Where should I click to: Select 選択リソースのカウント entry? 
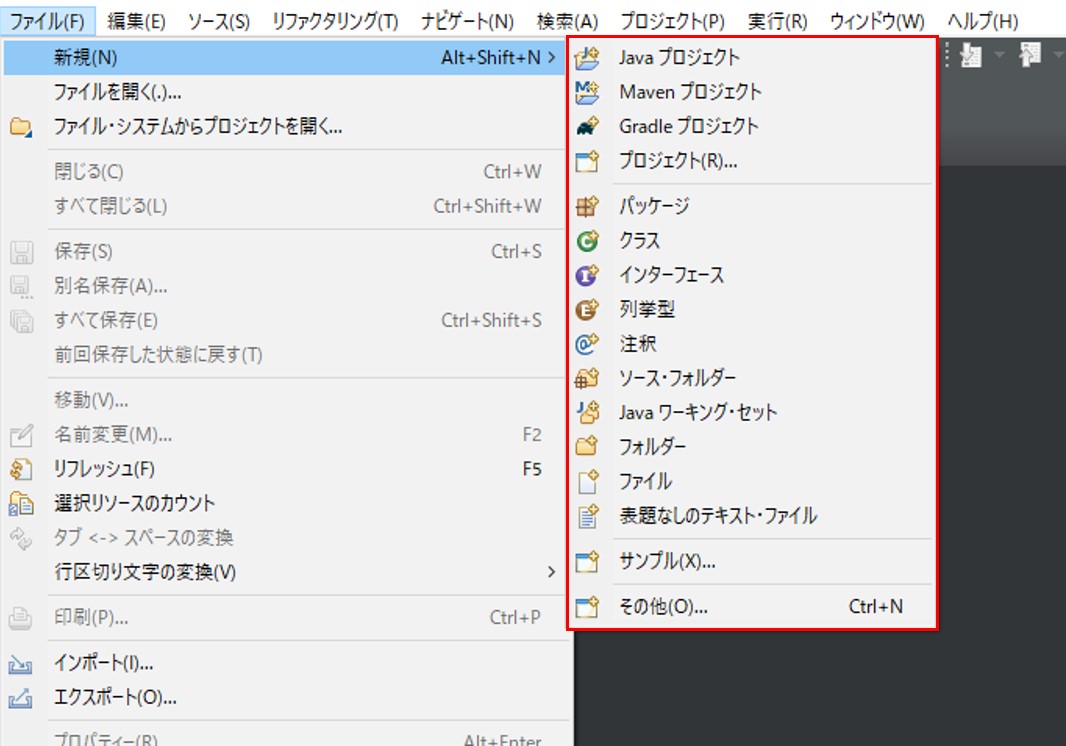point(286,504)
